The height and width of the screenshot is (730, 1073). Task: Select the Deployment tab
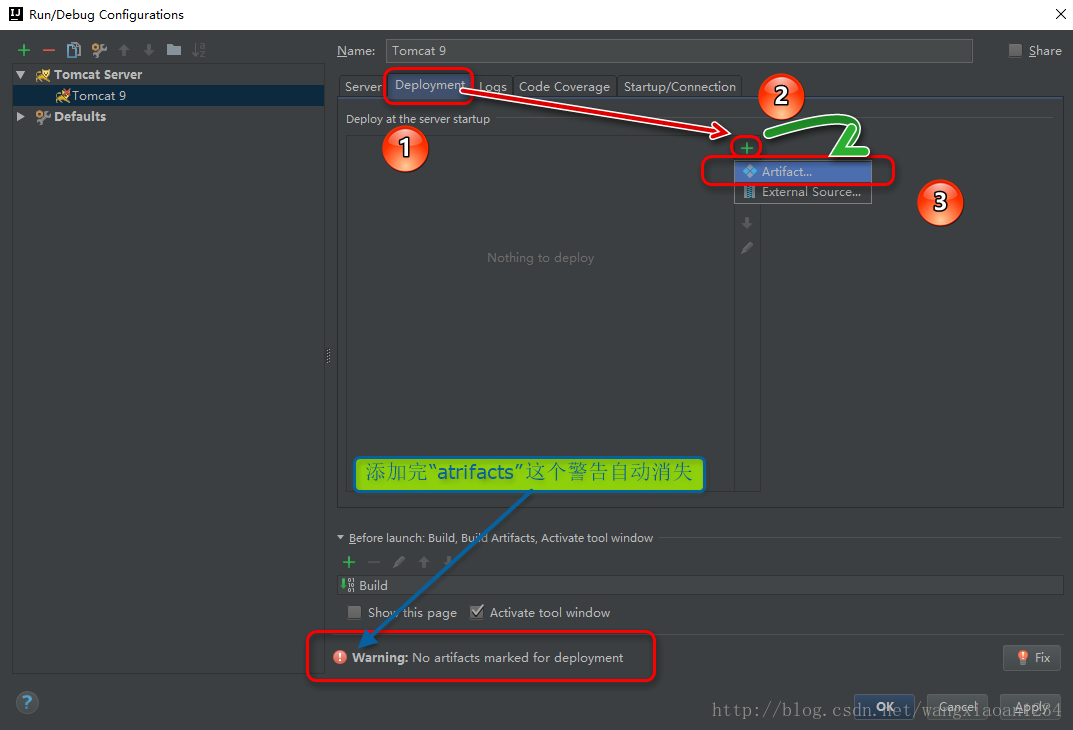tap(430, 85)
